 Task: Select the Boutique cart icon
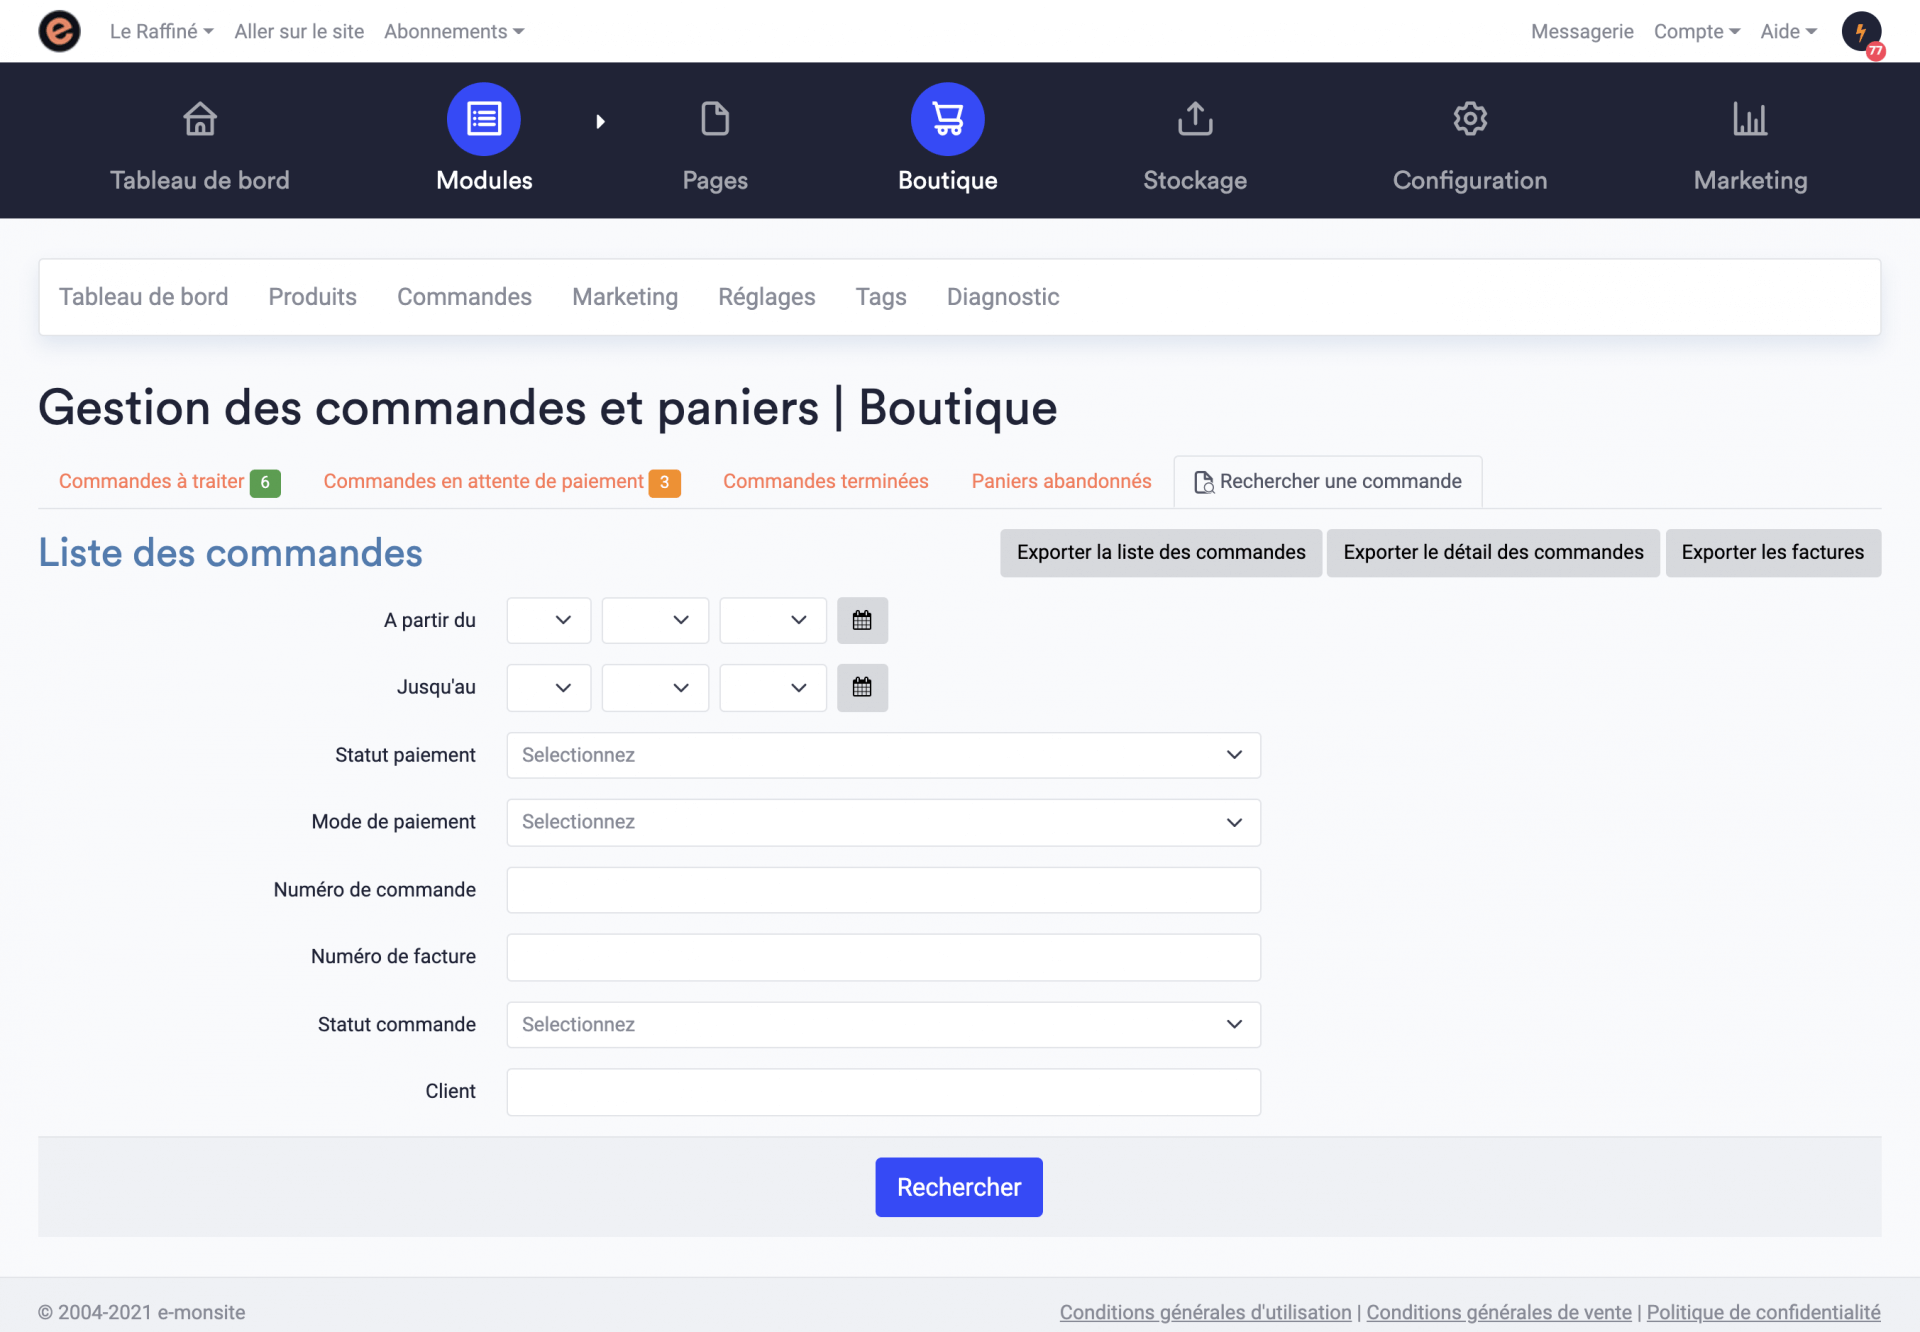pos(947,119)
